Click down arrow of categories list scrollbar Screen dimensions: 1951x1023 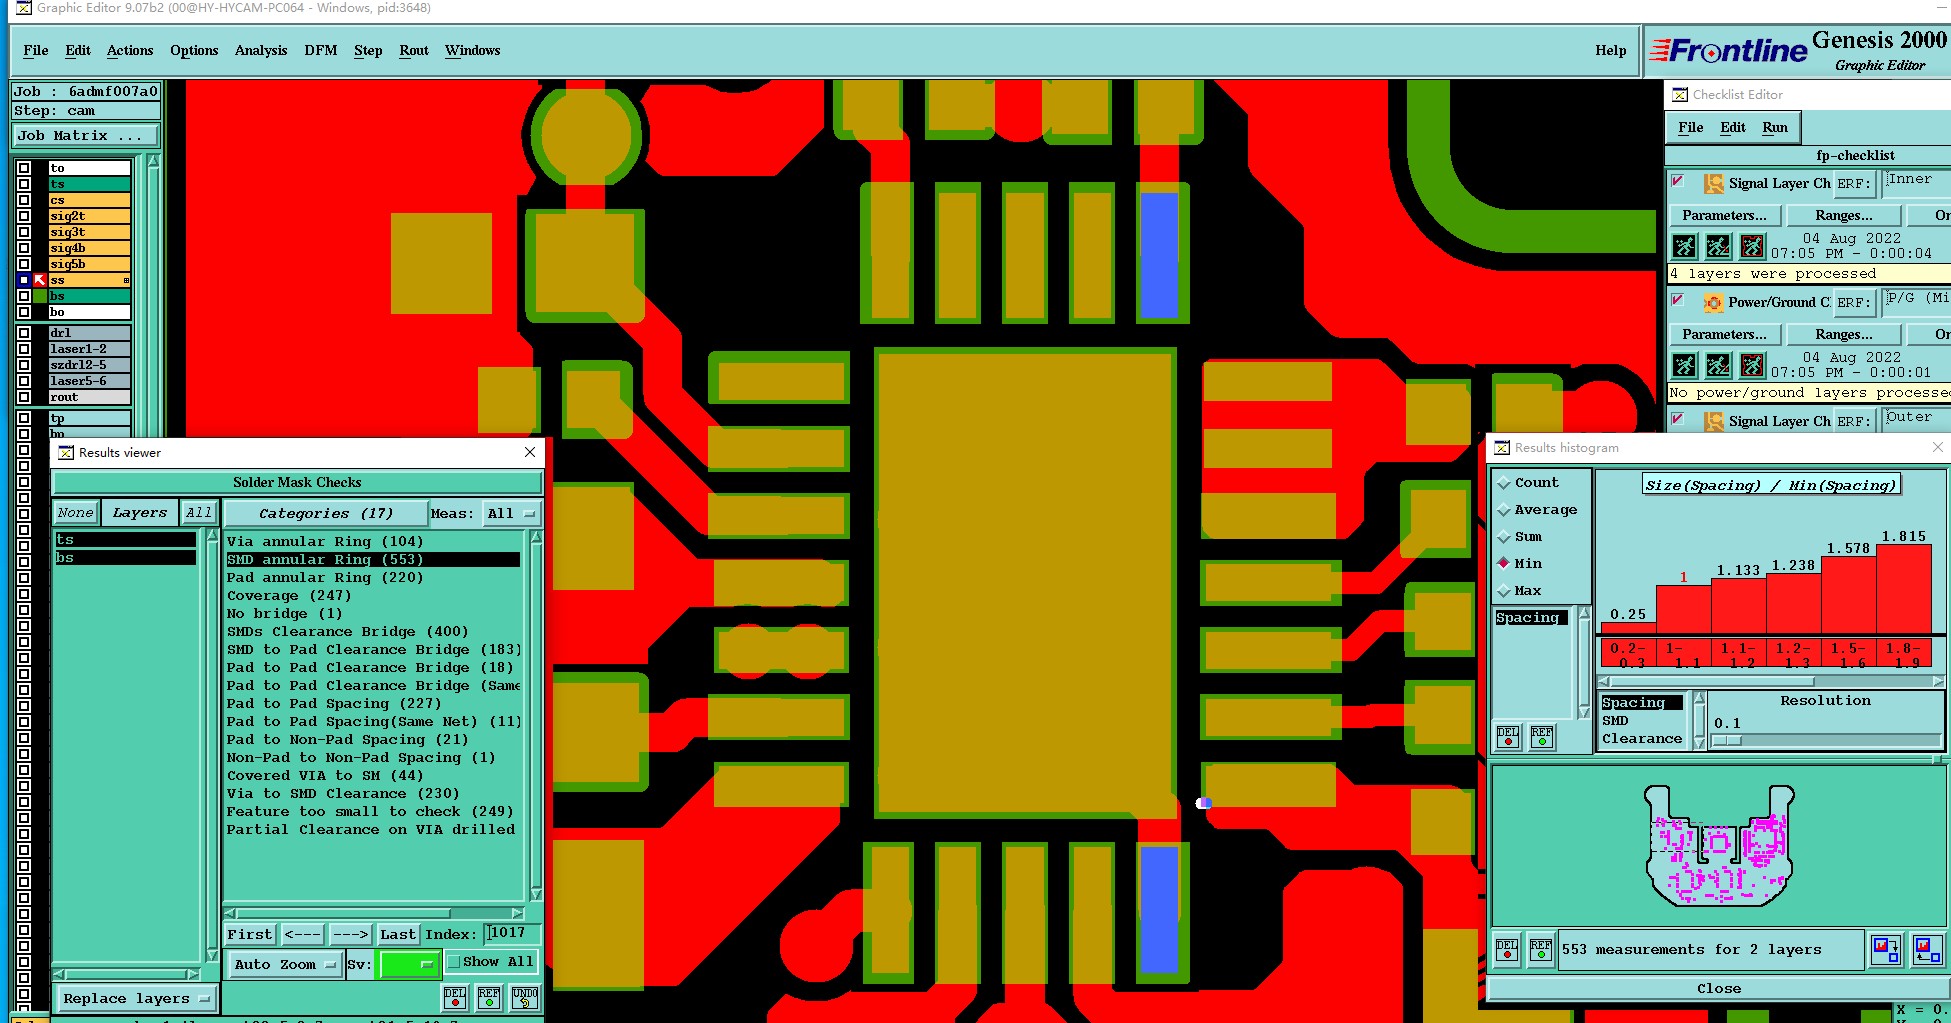click(x=536, y=893)
